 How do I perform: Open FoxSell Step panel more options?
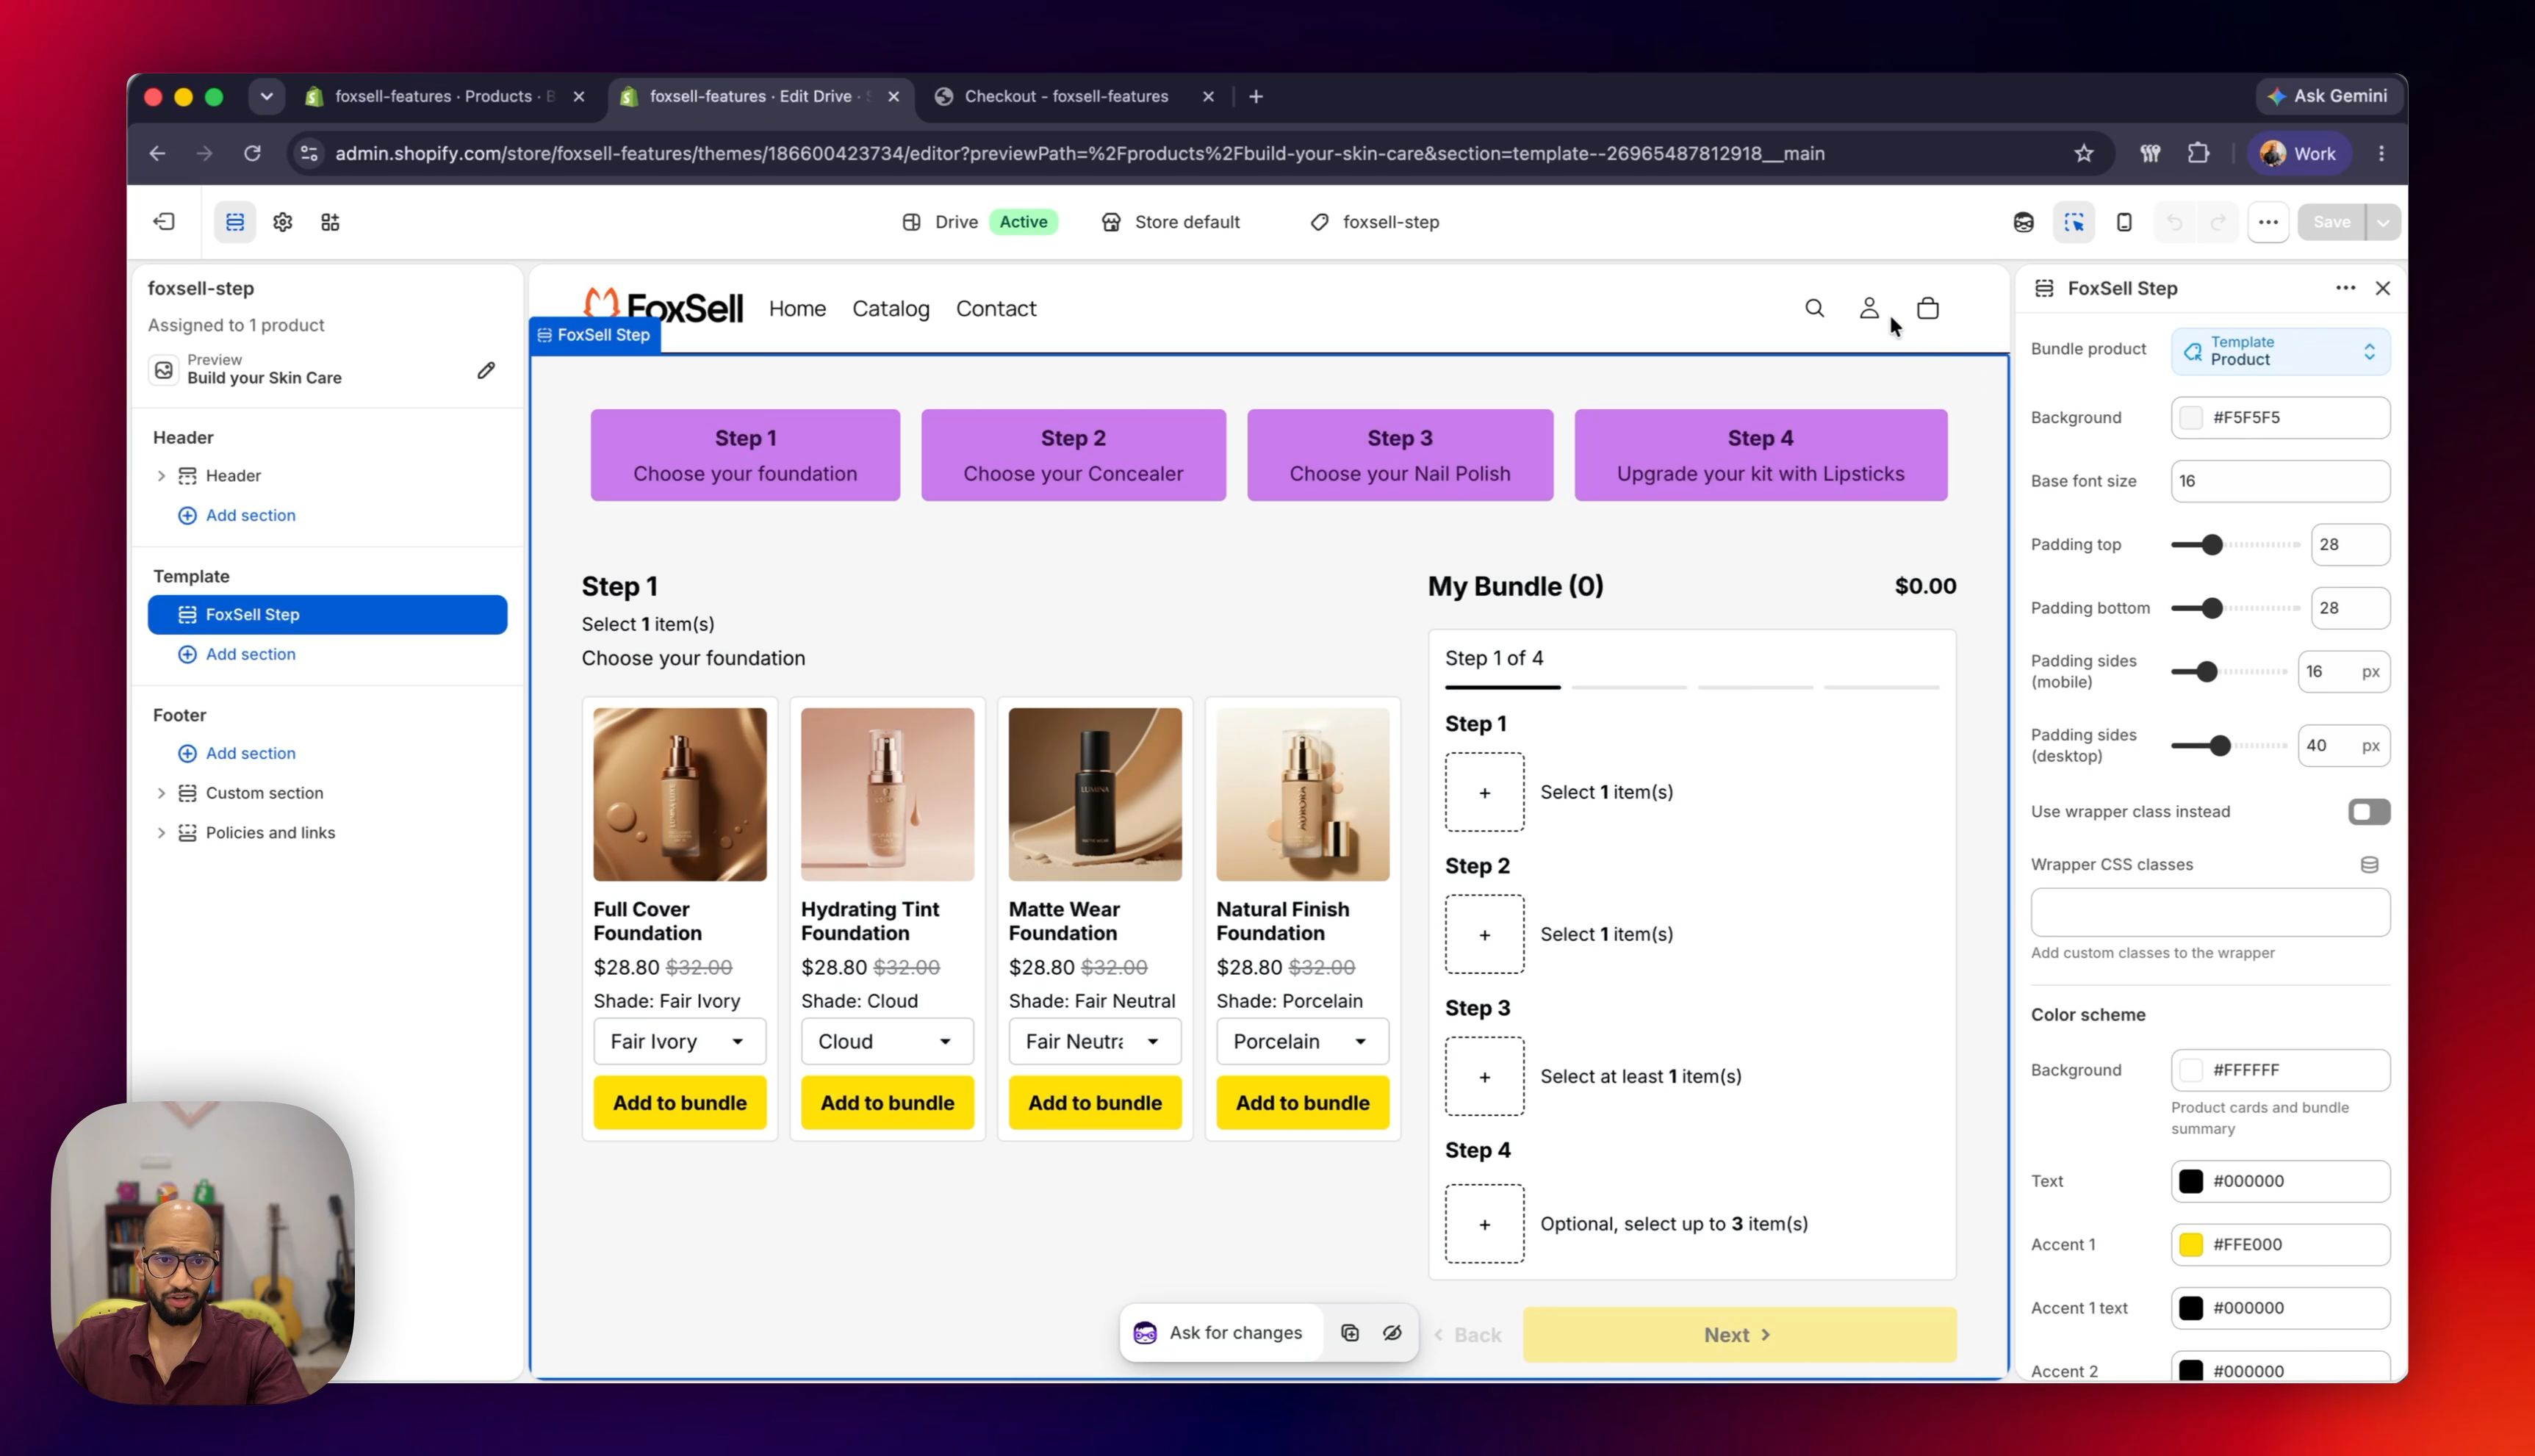click(x=2345, y=288)
